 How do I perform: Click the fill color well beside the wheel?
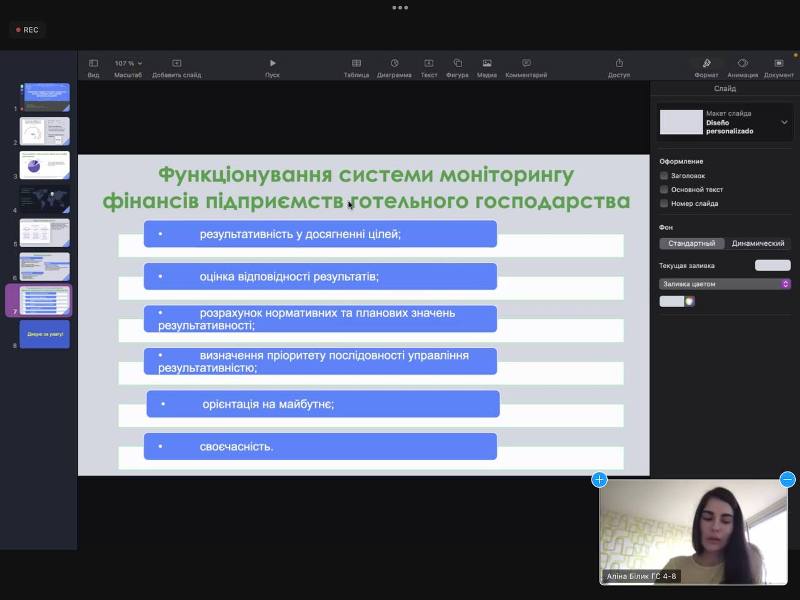(672, 302)
